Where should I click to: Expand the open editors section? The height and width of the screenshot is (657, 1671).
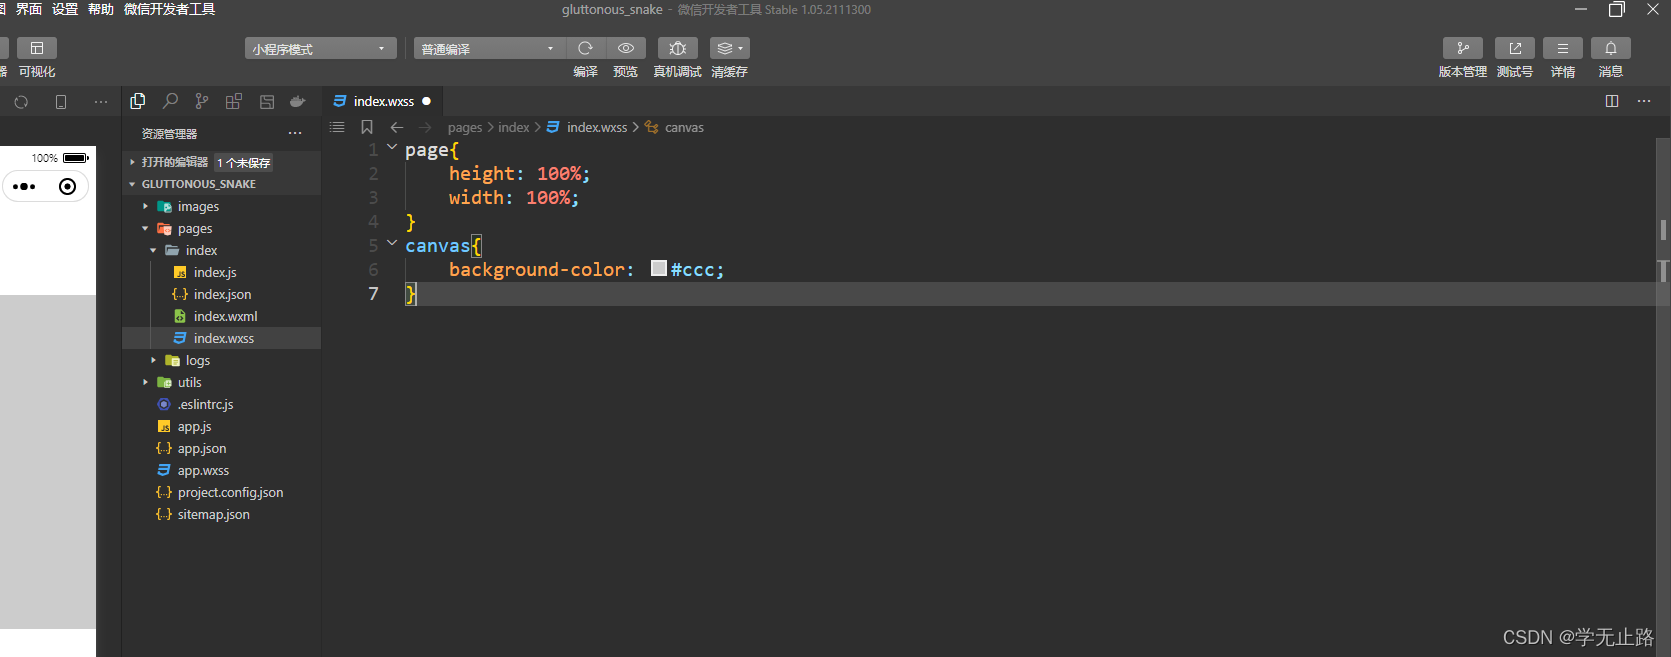pos(132,162)
